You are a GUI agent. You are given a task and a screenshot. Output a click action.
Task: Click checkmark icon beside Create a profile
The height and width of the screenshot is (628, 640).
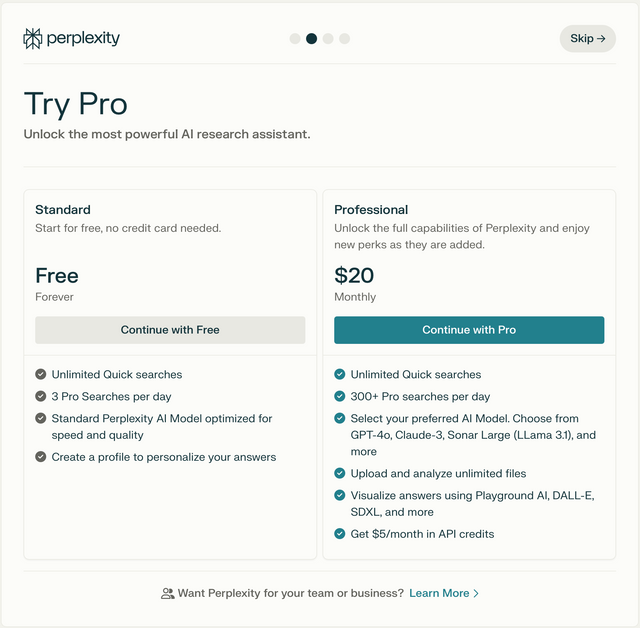pos(41,456)
